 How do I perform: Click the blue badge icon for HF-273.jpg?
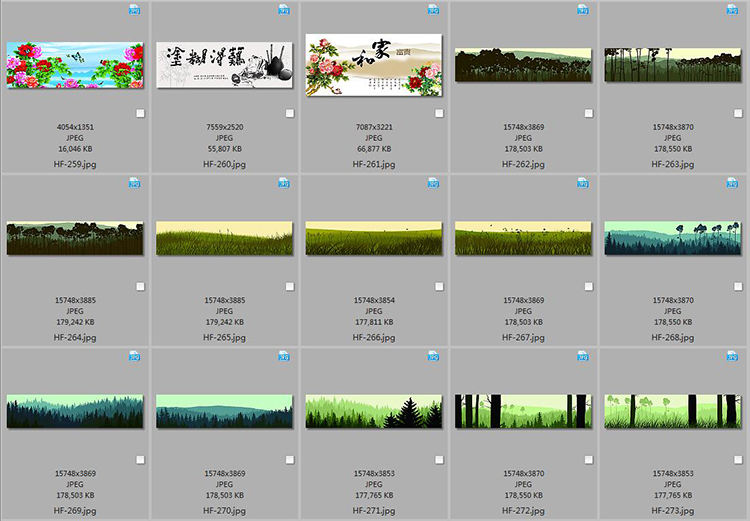[x=732, y=355]
